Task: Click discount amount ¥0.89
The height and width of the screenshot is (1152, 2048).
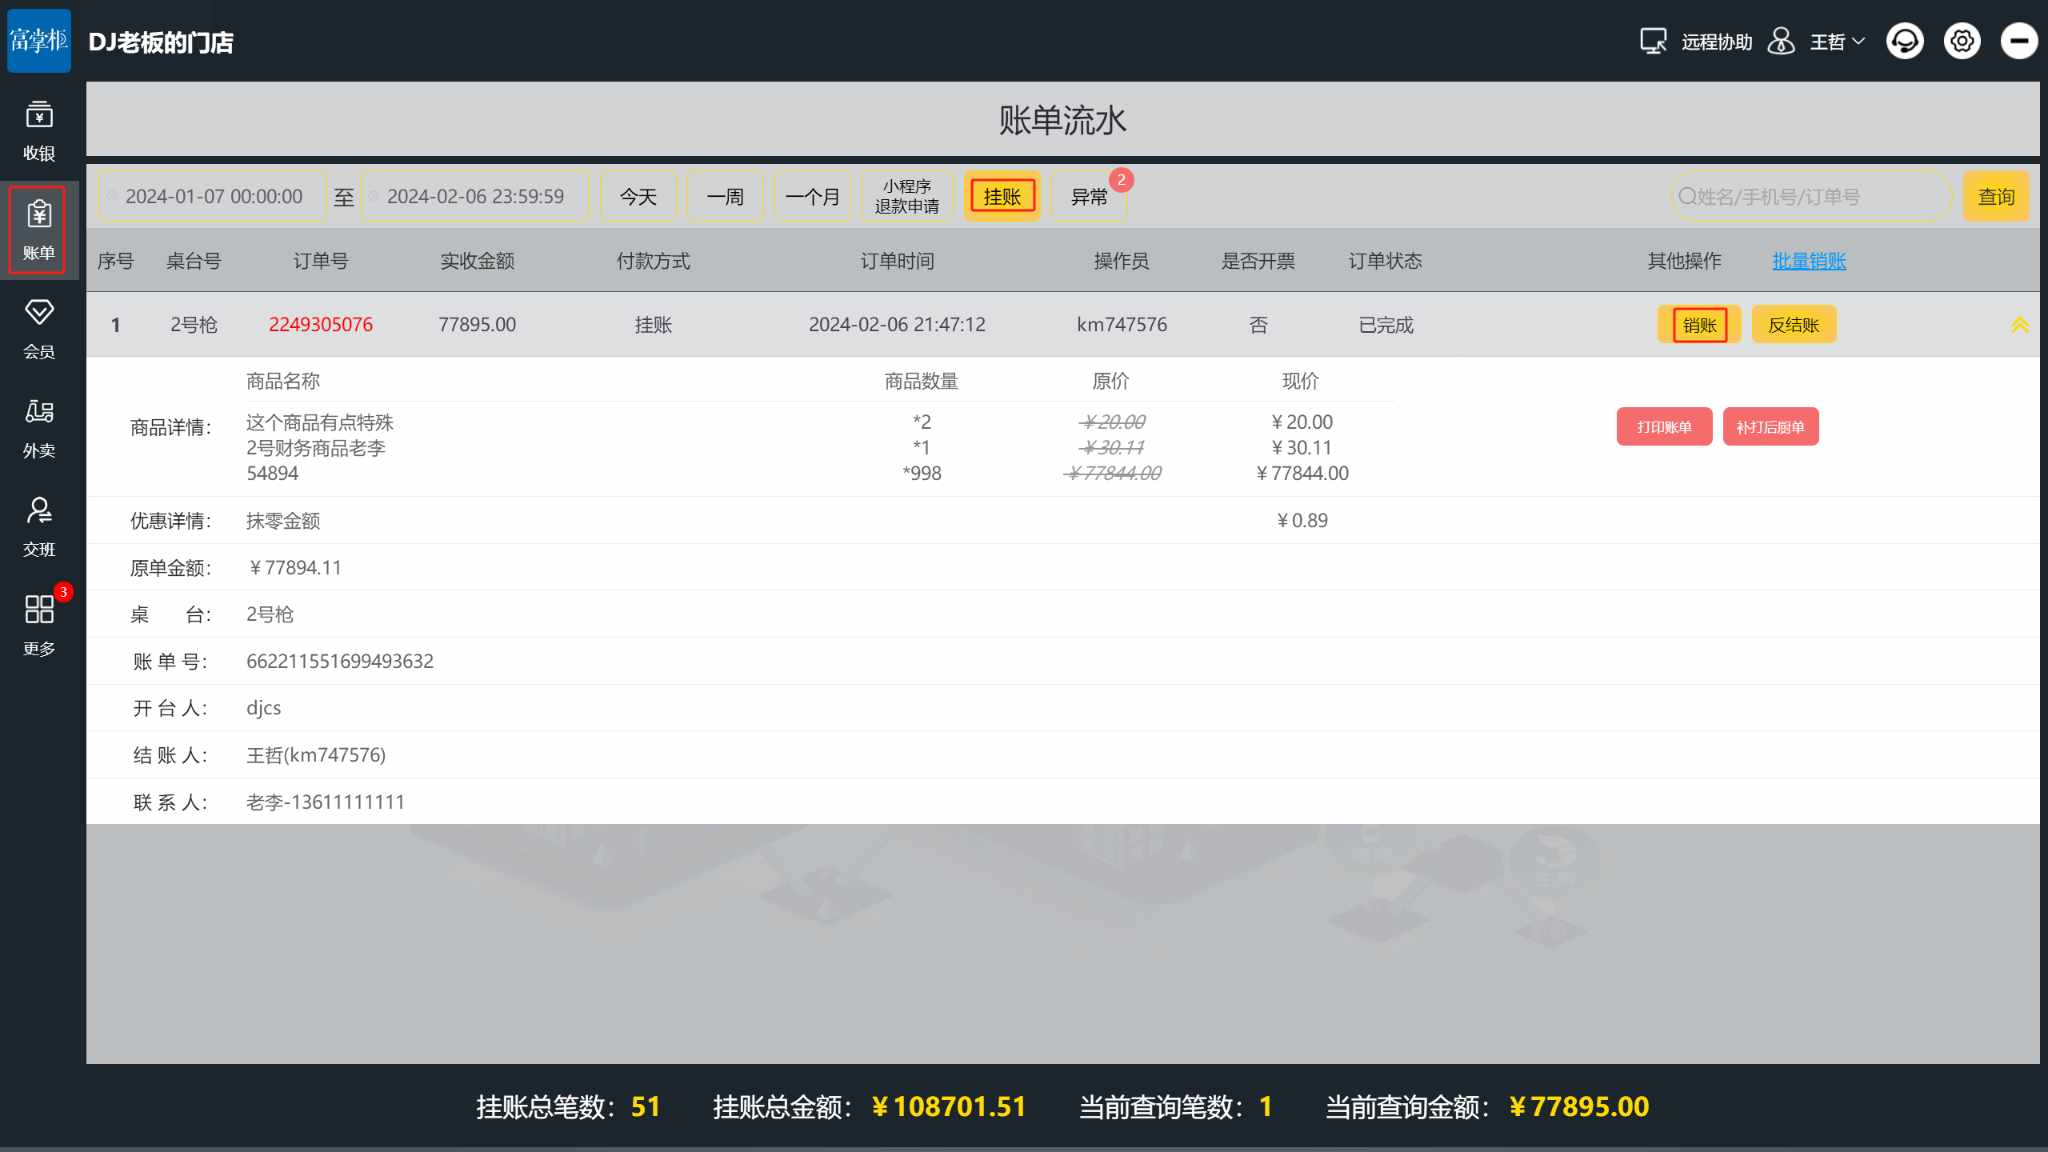Action: tap(1302, 520)
